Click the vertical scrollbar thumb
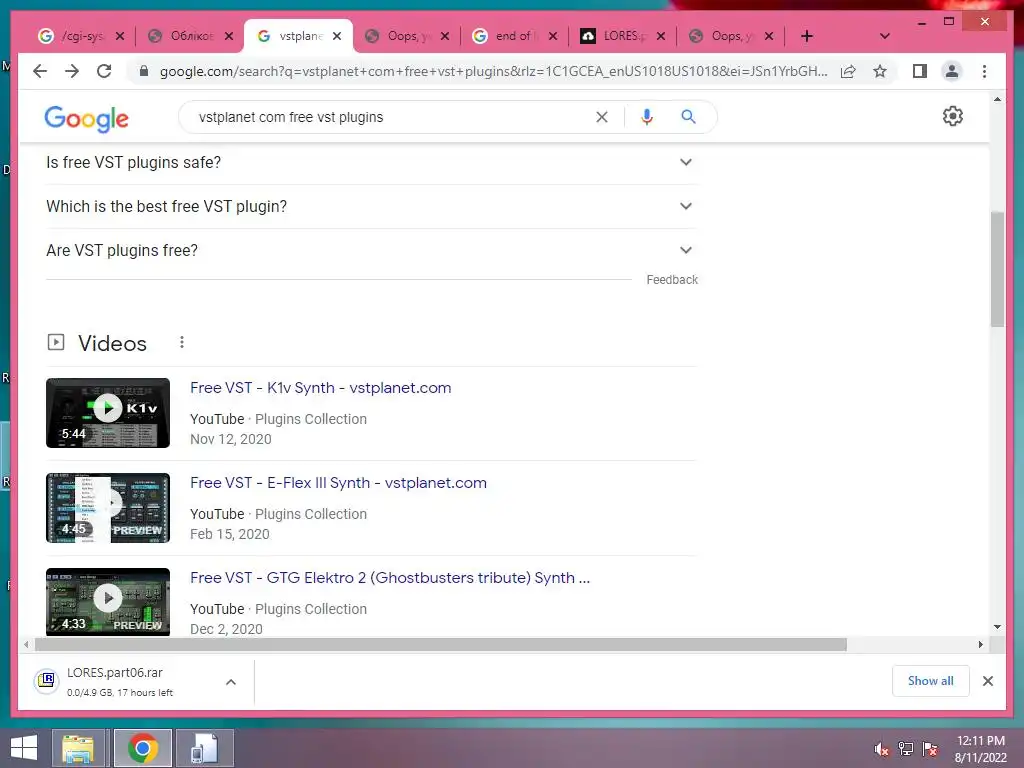Viewport: 1024px width, 768px height. coord(997,269)
